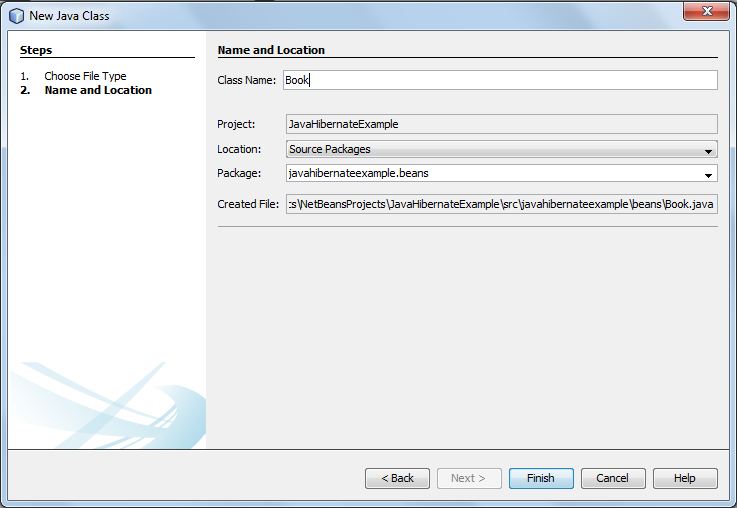The height and width of the screenshot is (508, 737).
Task: Click the Created File path field
Action: [502, 204]
